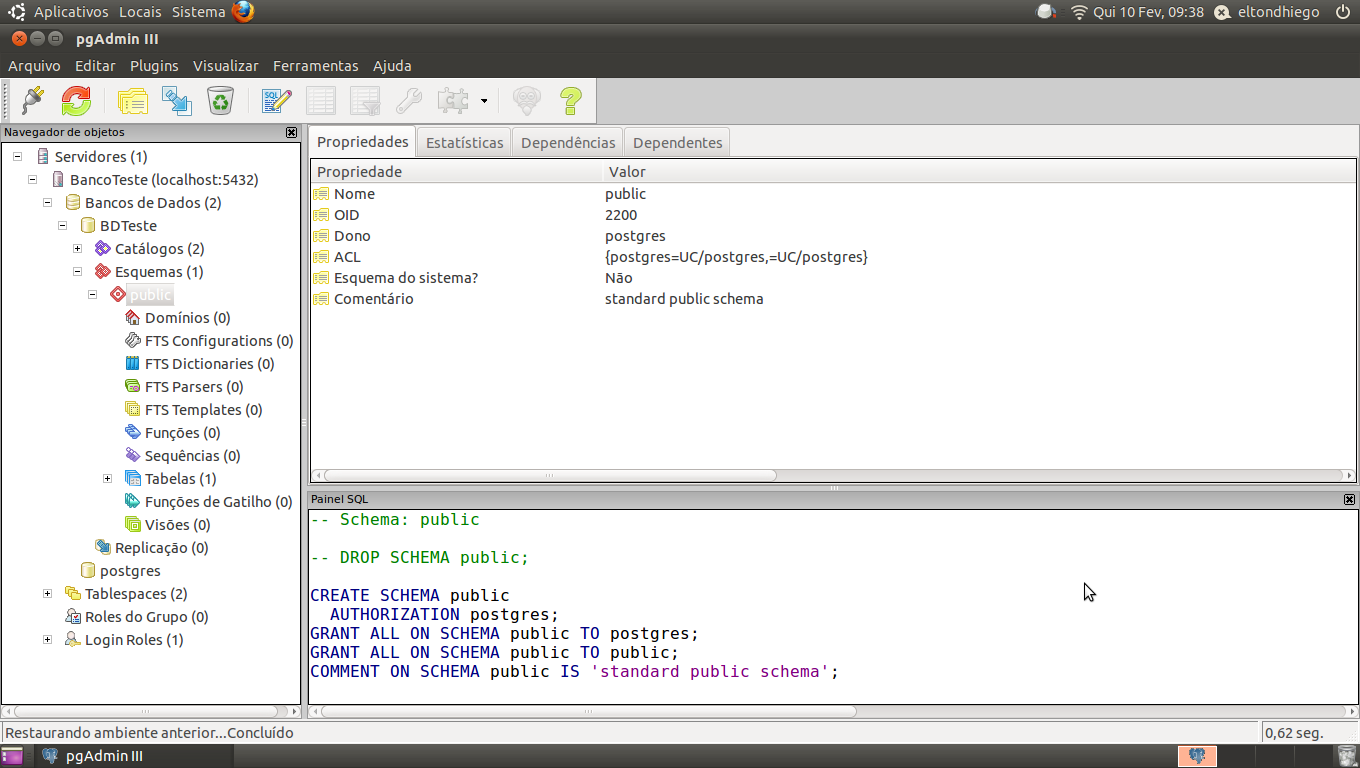This screenshot has height=768, width=1360.
Task: Open help via question mark icon
Action: (570, 100)
